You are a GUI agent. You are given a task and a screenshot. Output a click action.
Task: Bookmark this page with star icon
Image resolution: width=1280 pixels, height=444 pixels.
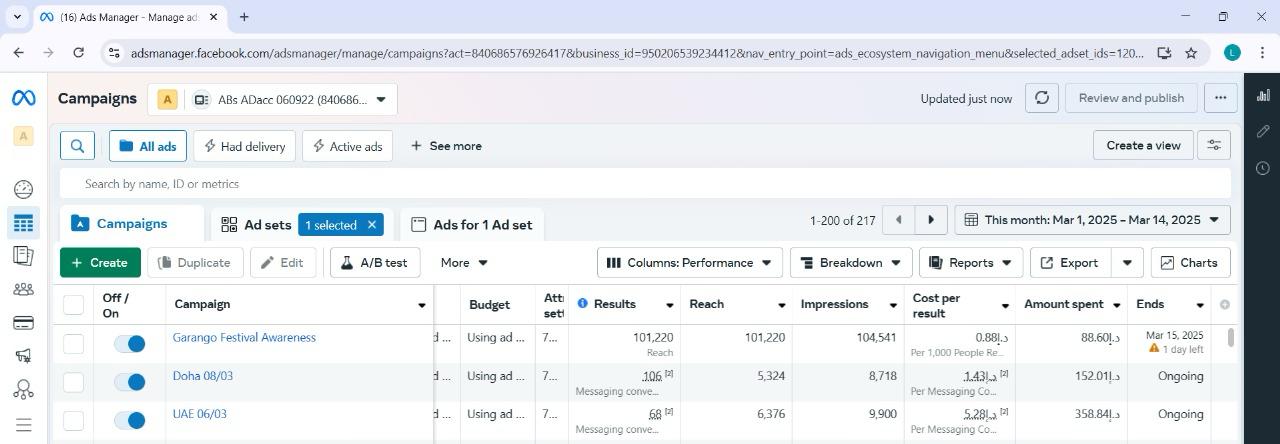click(x=1191, y=53)
